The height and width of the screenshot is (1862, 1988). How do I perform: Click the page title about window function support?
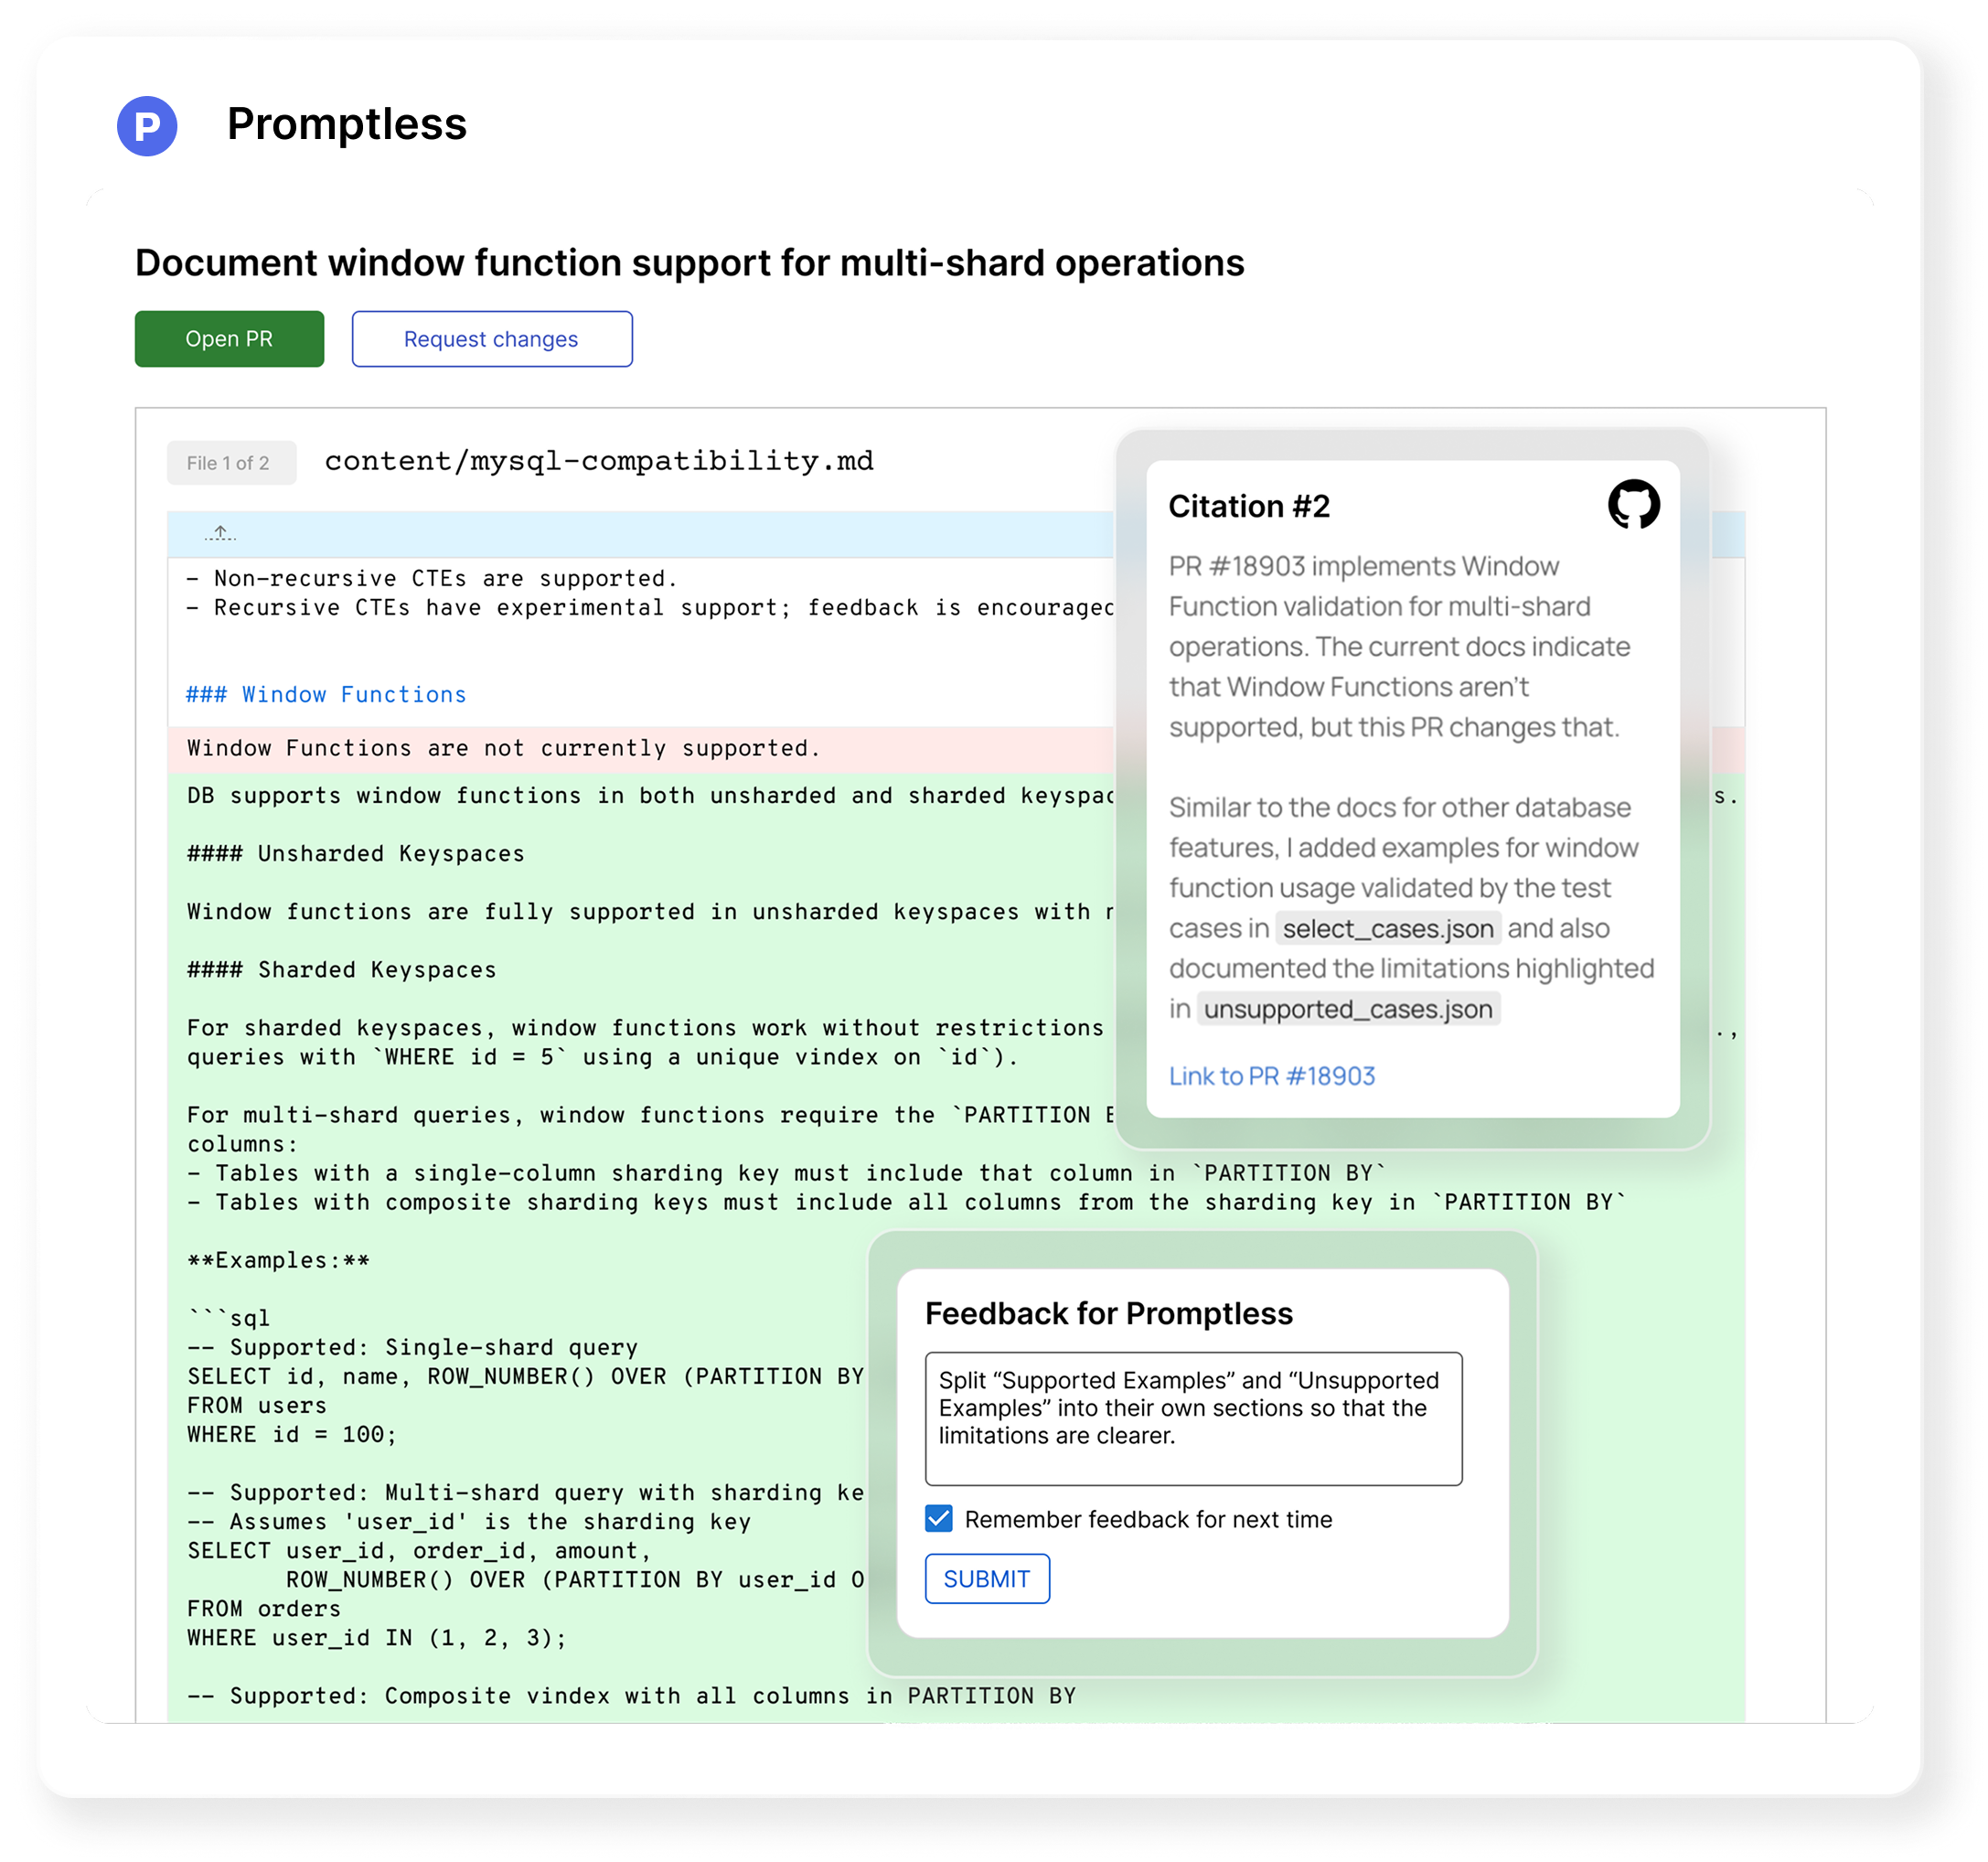click(x=690, y=263)
